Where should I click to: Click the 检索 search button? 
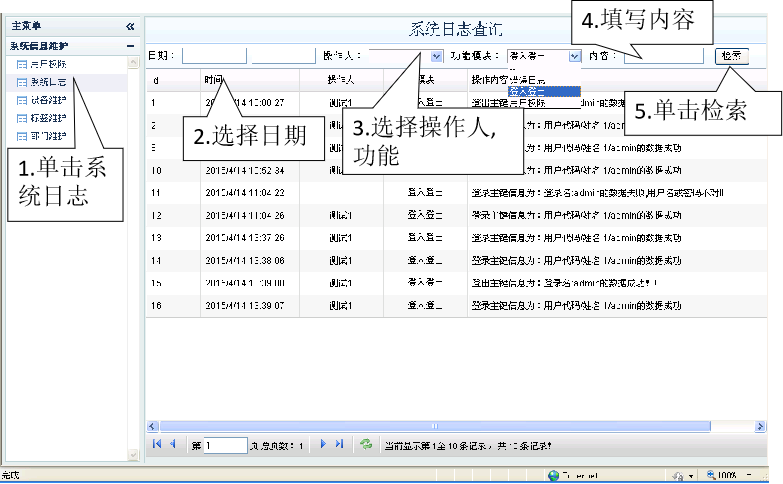pyautogui.click(x=732, y=56)
